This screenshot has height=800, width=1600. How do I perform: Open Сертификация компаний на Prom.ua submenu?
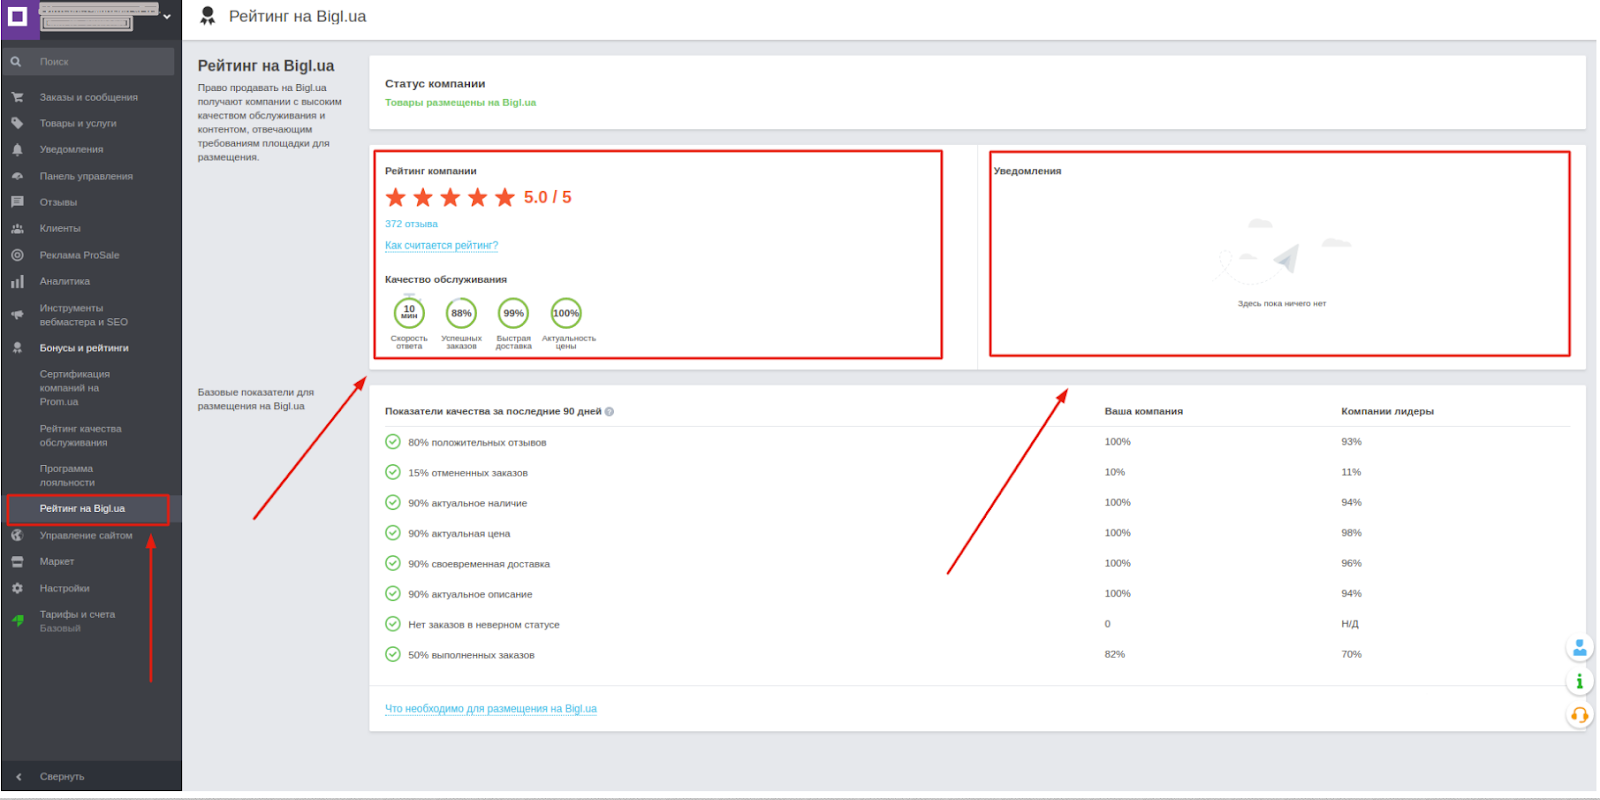click(x=75, y=388)
